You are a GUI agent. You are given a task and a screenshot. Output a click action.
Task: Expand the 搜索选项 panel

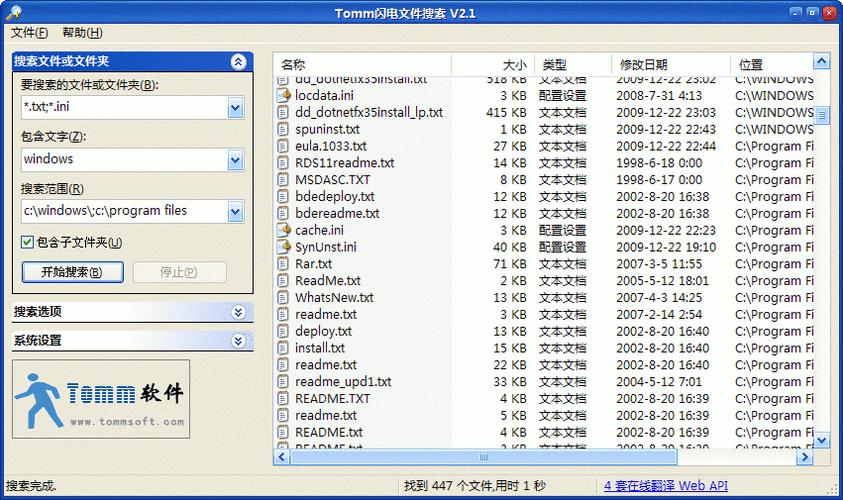coord(239,312)
